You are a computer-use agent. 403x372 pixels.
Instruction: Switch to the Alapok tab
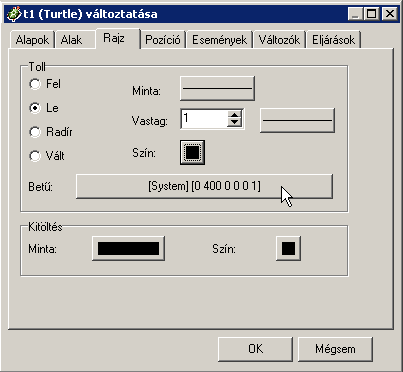pos(32,40)
